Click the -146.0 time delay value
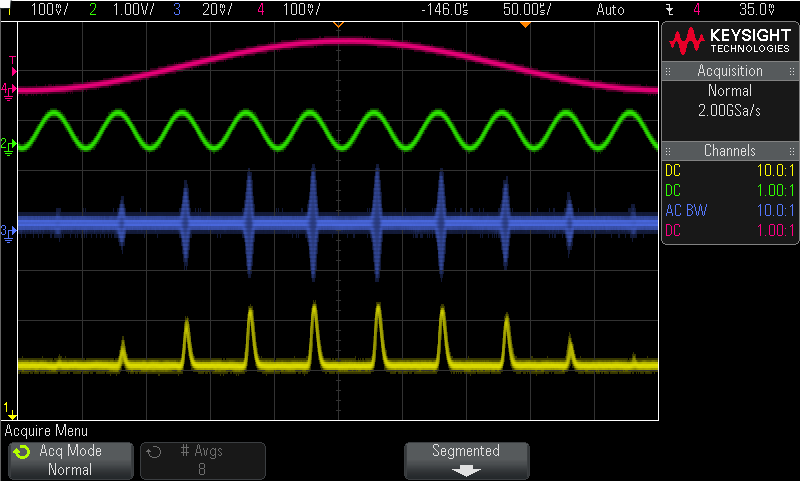The image size is (800, 481). (x=445, y=9)
